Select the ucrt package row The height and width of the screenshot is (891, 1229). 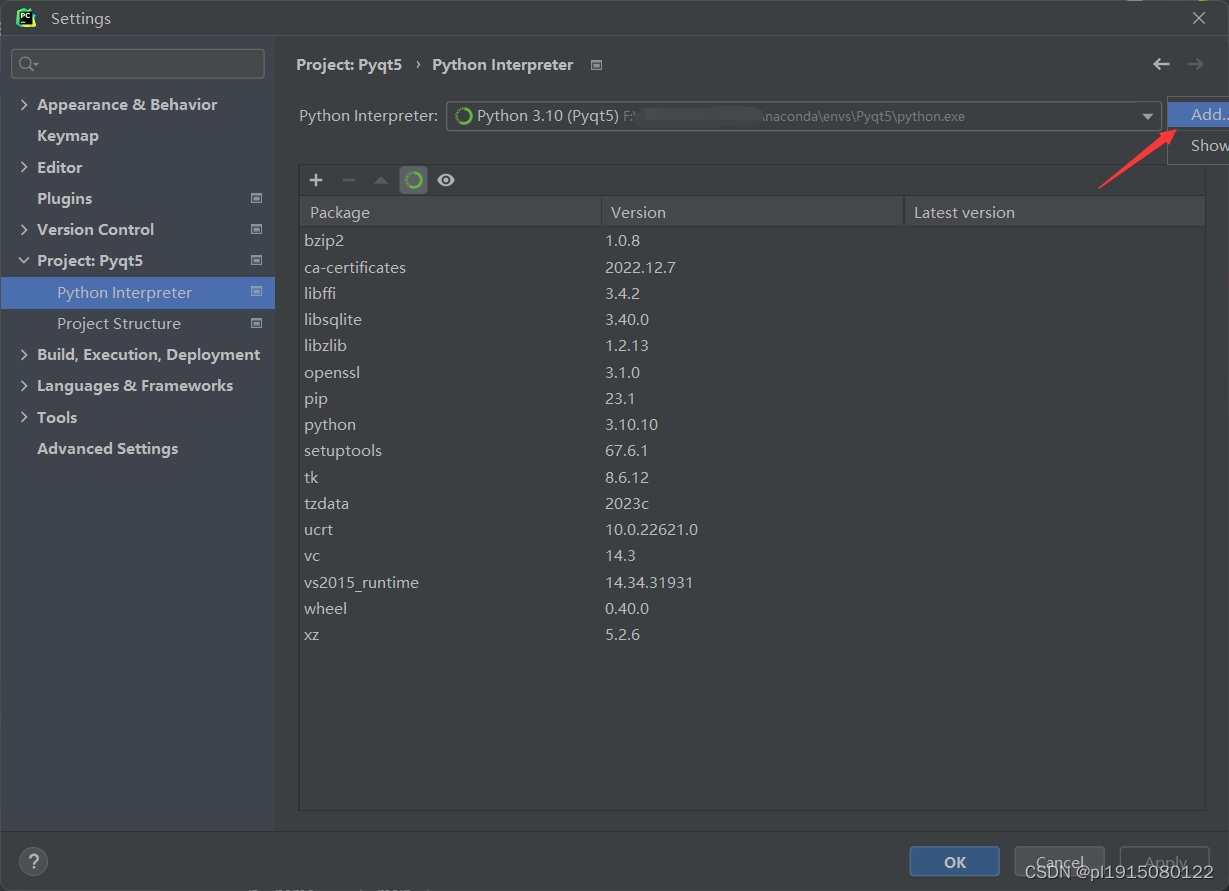(x=752, y=529)
